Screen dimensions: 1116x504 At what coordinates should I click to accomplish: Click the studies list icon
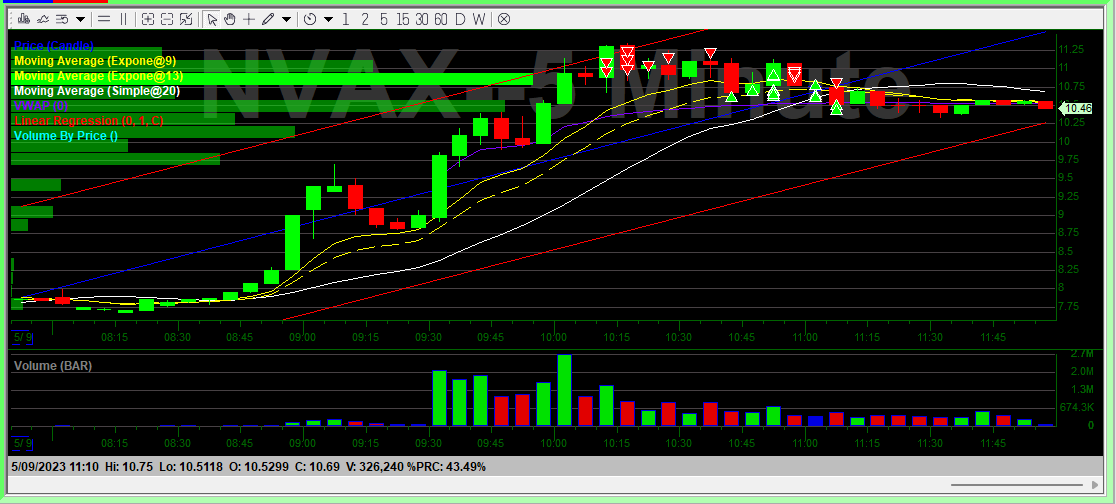(62, 19)
